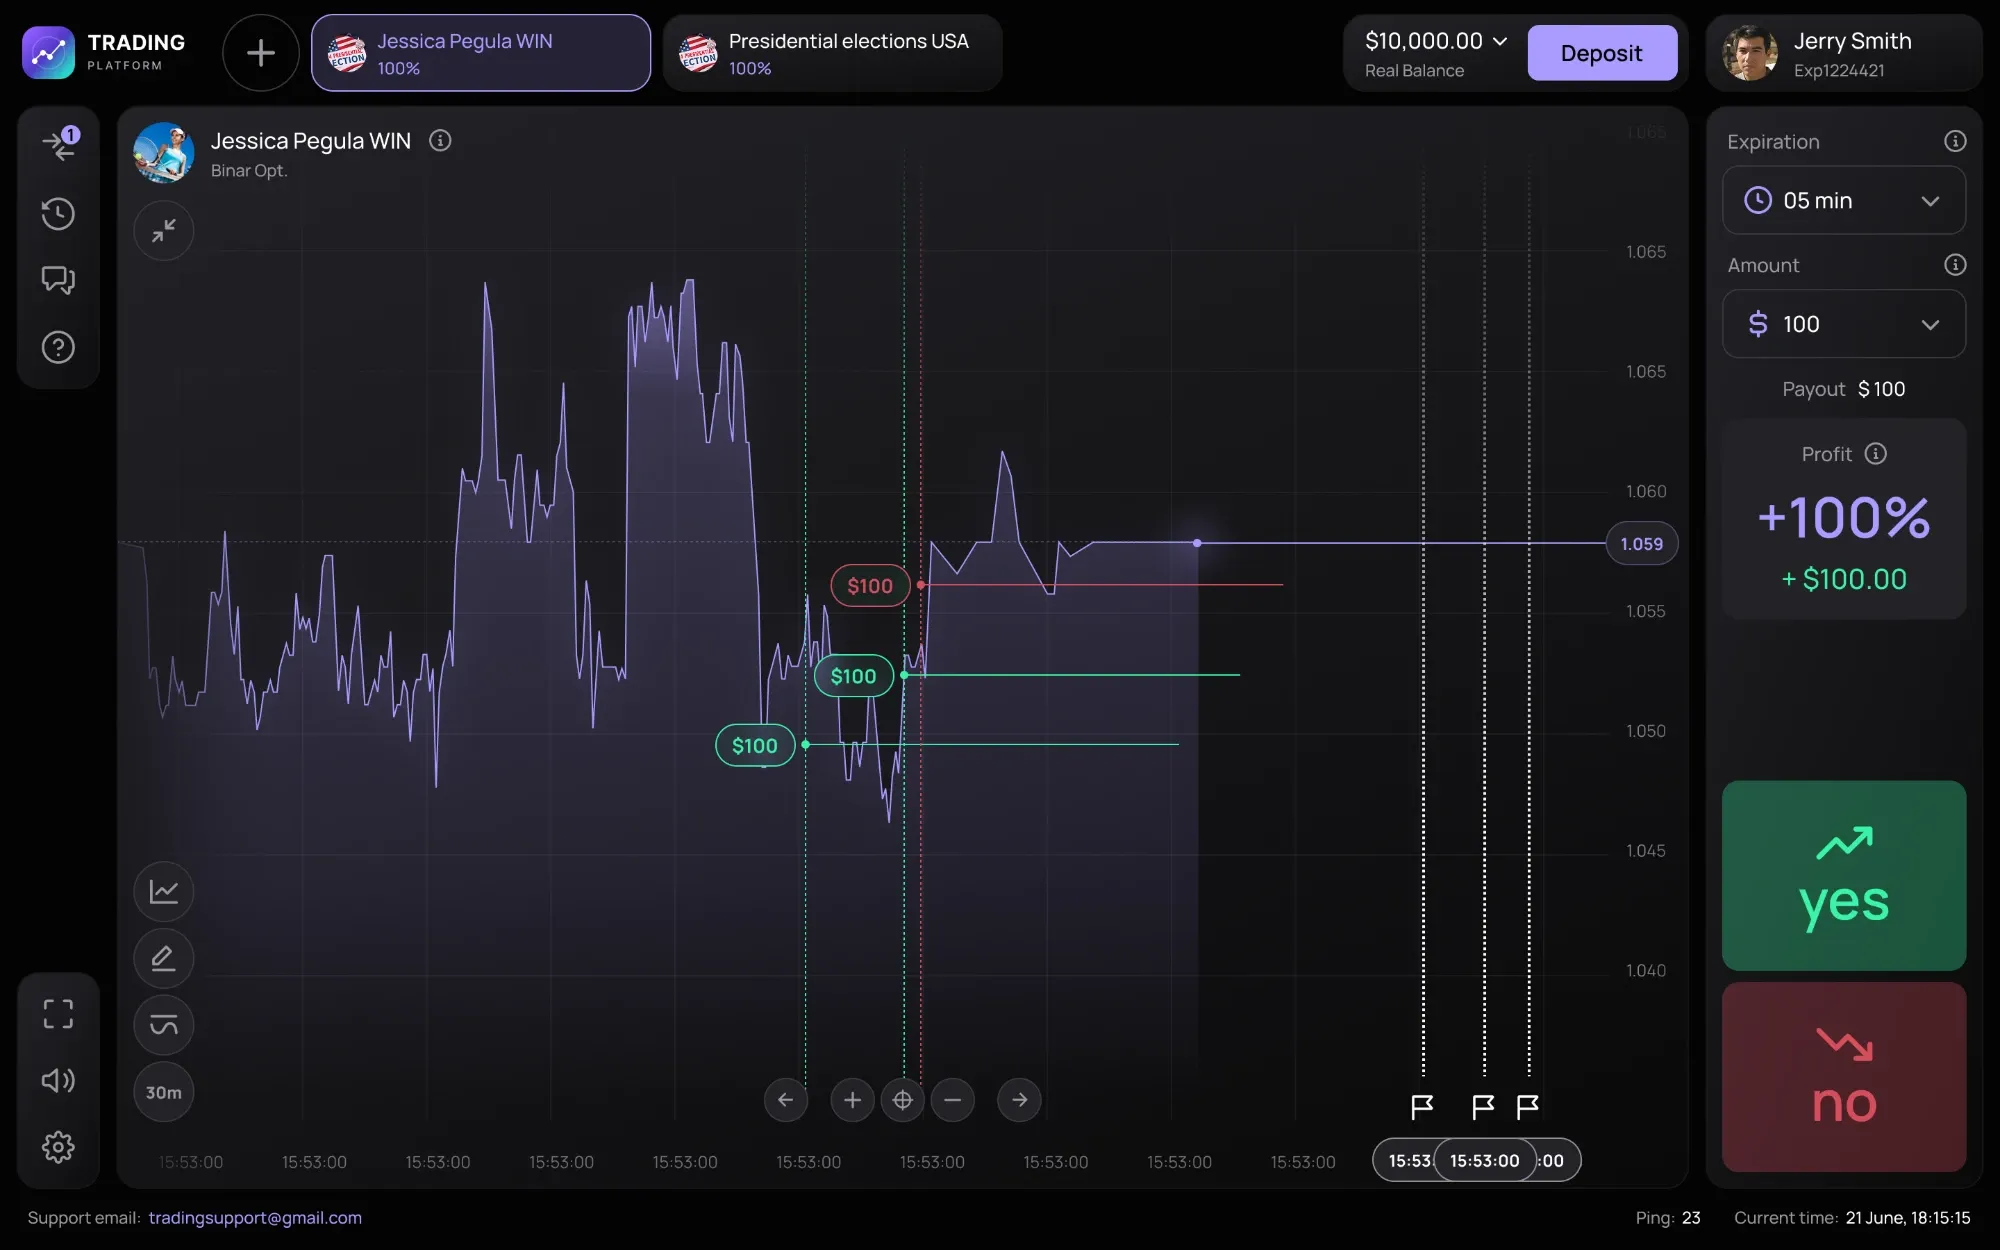Image resolution: width=2000 pixels, height=1250 pixels.
Task: Zoom out the chart with minus button
Action: (x=953, y=1100)
